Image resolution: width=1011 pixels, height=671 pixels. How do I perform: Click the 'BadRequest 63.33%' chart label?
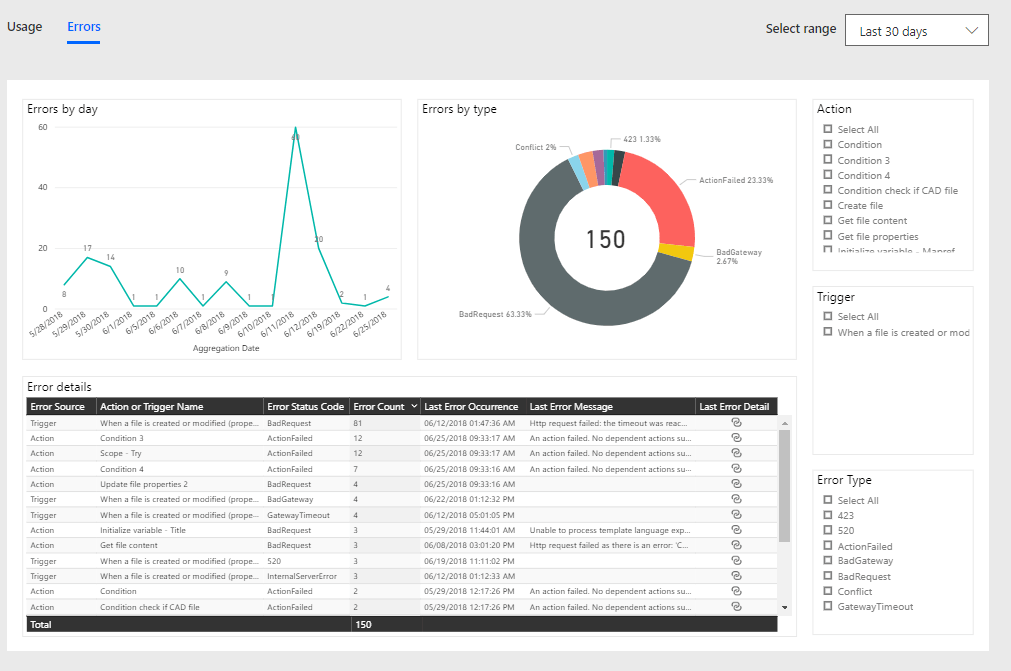pyautogui.click(x=495, y=314)
